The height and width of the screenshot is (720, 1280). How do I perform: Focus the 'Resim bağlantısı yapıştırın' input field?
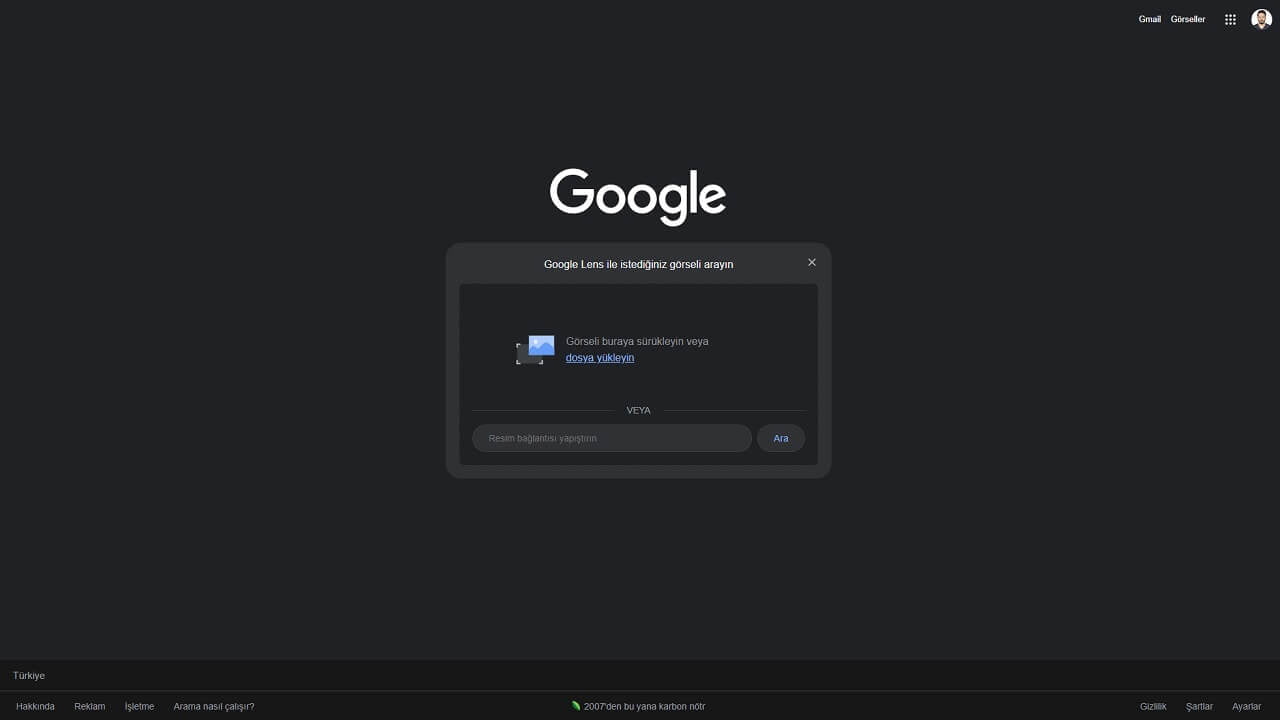click(x=612, y=438)
